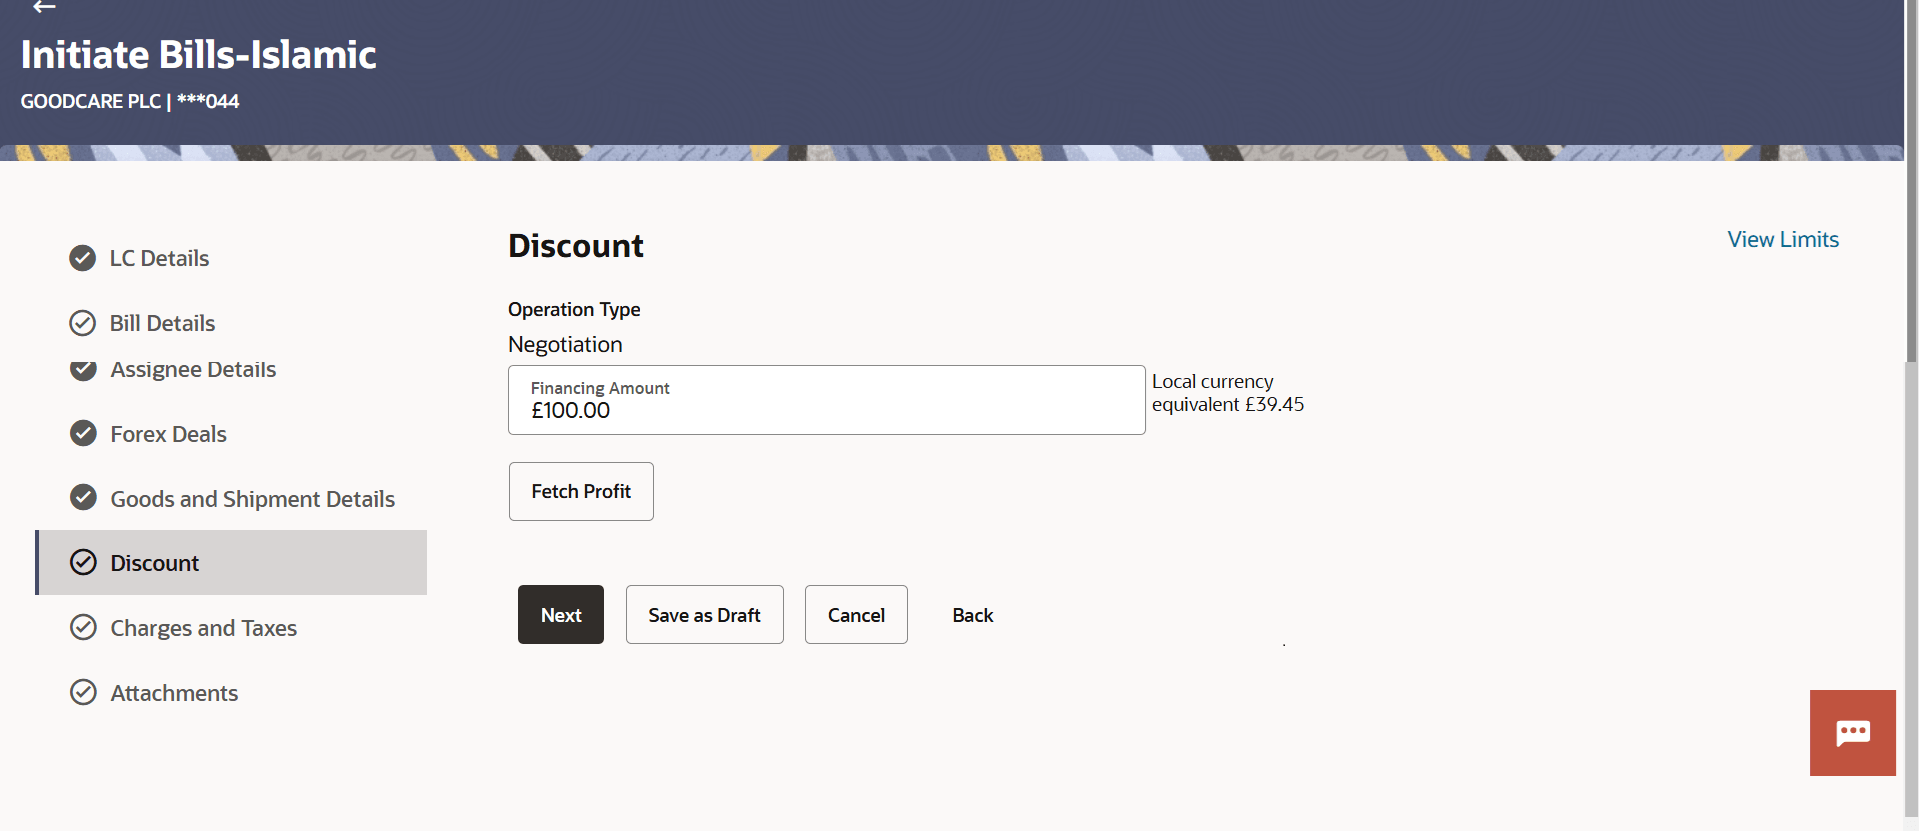The image size is (1919, 831).
Task: Click the back arrow icon in header
Action: pyautogui.click(x=44, y=6)
